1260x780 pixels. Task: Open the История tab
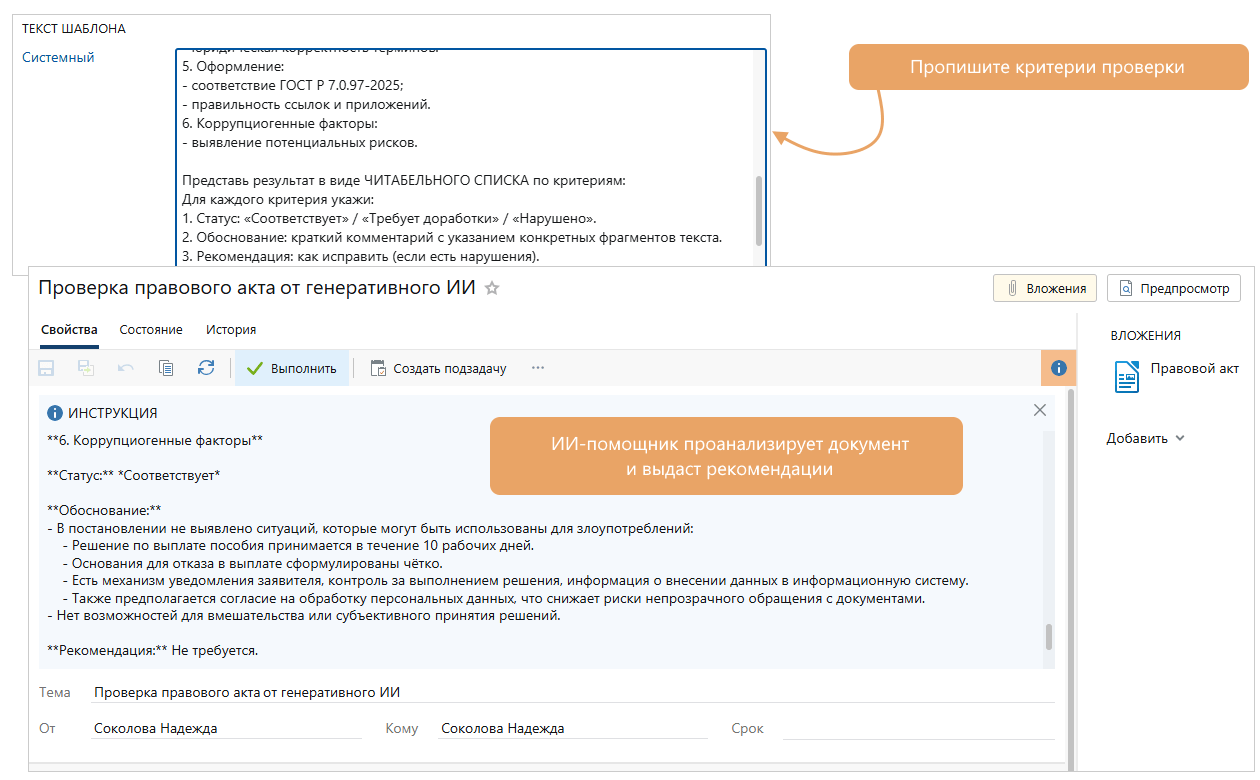tap(231, 329)
